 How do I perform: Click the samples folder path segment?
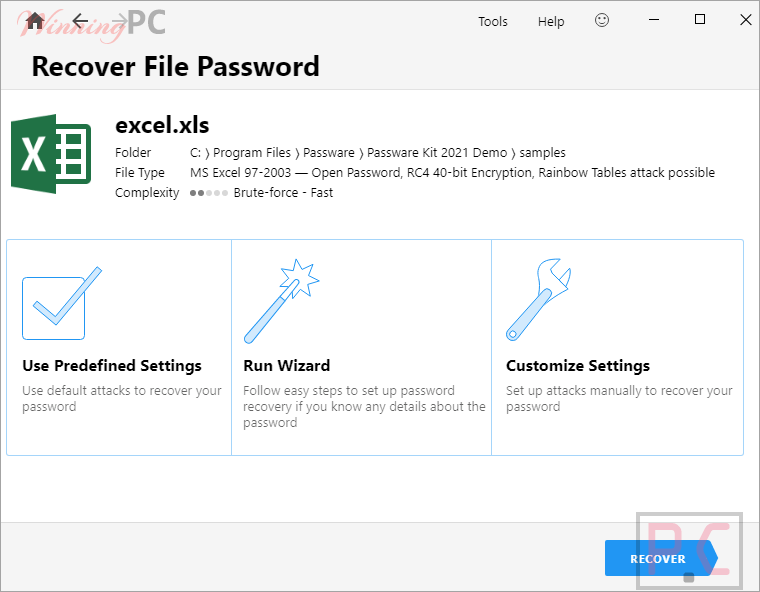tap(542, 153)
